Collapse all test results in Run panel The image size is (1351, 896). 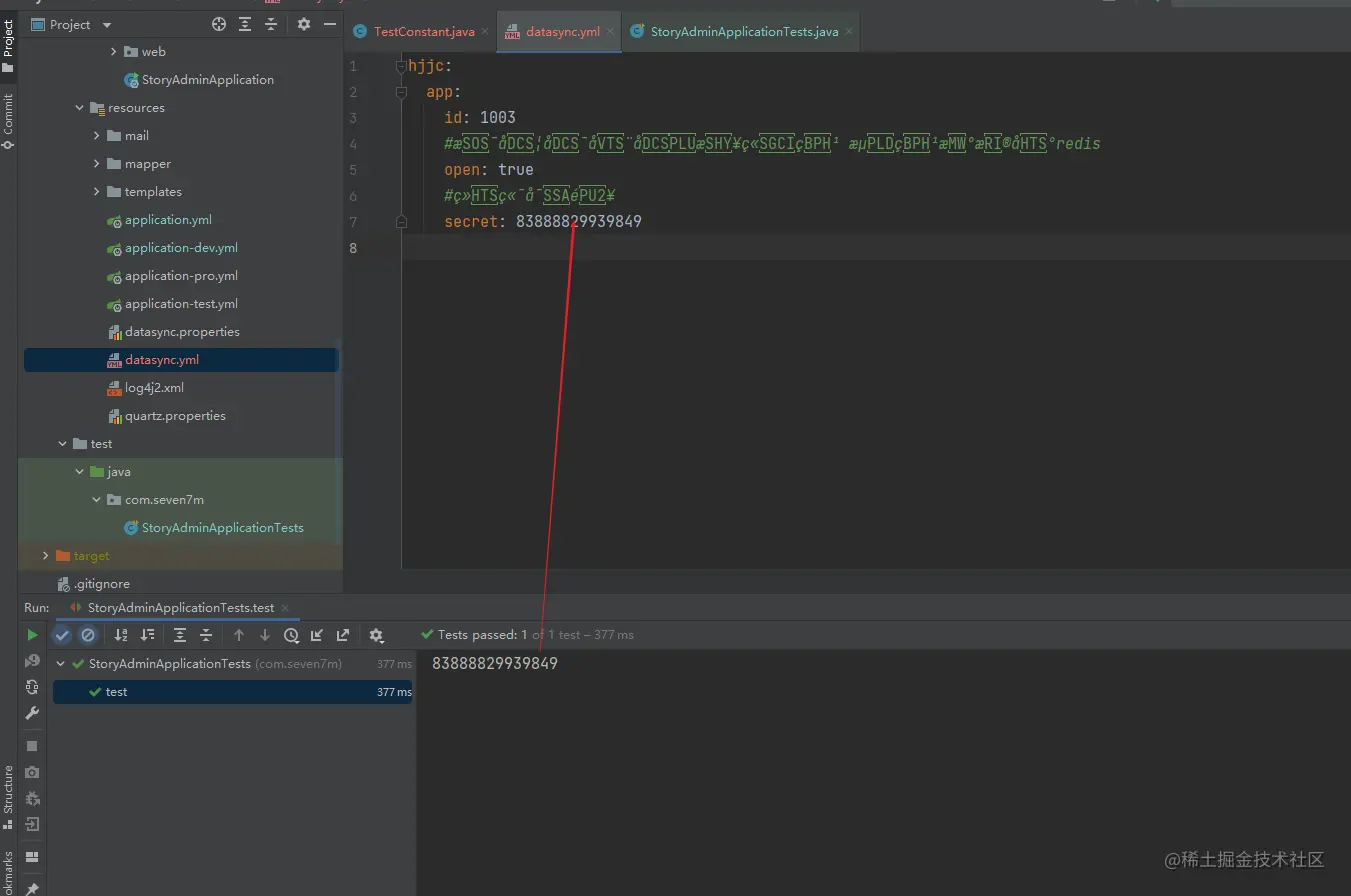coord(206,635)
